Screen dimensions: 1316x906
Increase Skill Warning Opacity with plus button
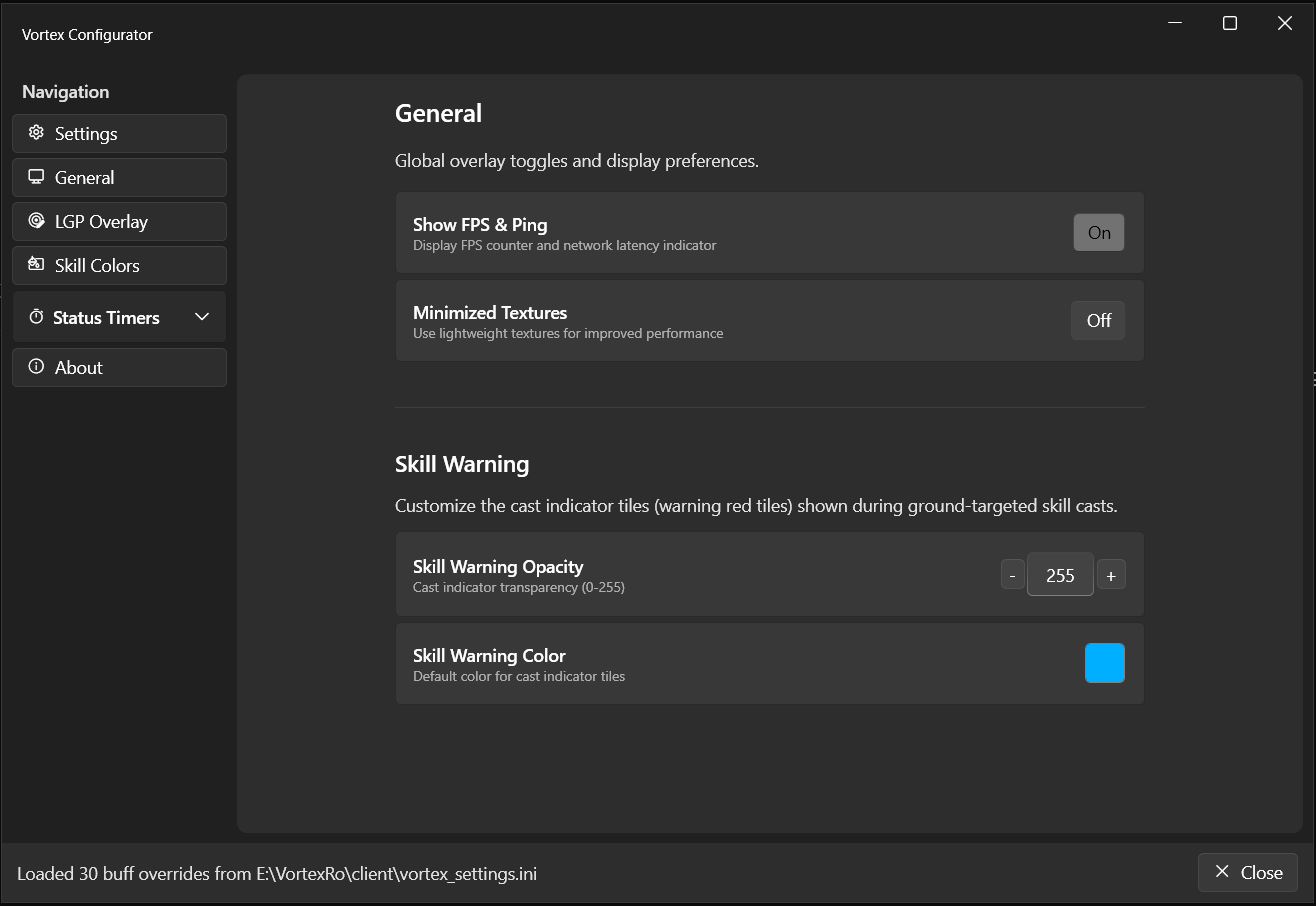tap(1111, 575)
